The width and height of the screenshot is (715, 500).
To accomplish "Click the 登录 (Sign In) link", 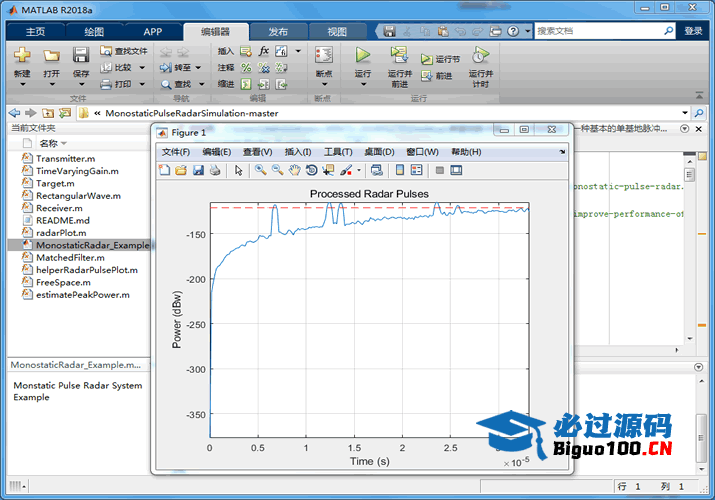I will [693, 31].
